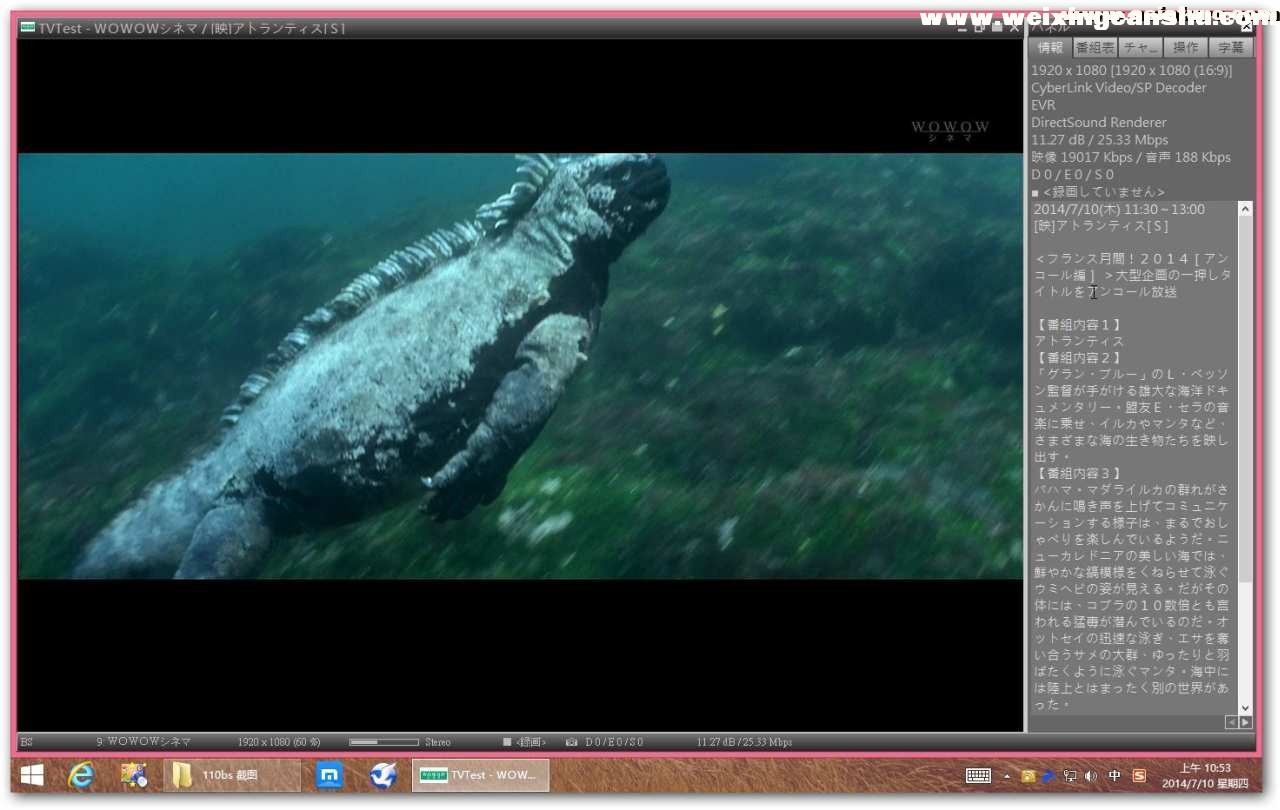Select the 字幕 tab
1280x810 pixels.
(1231, 47)
